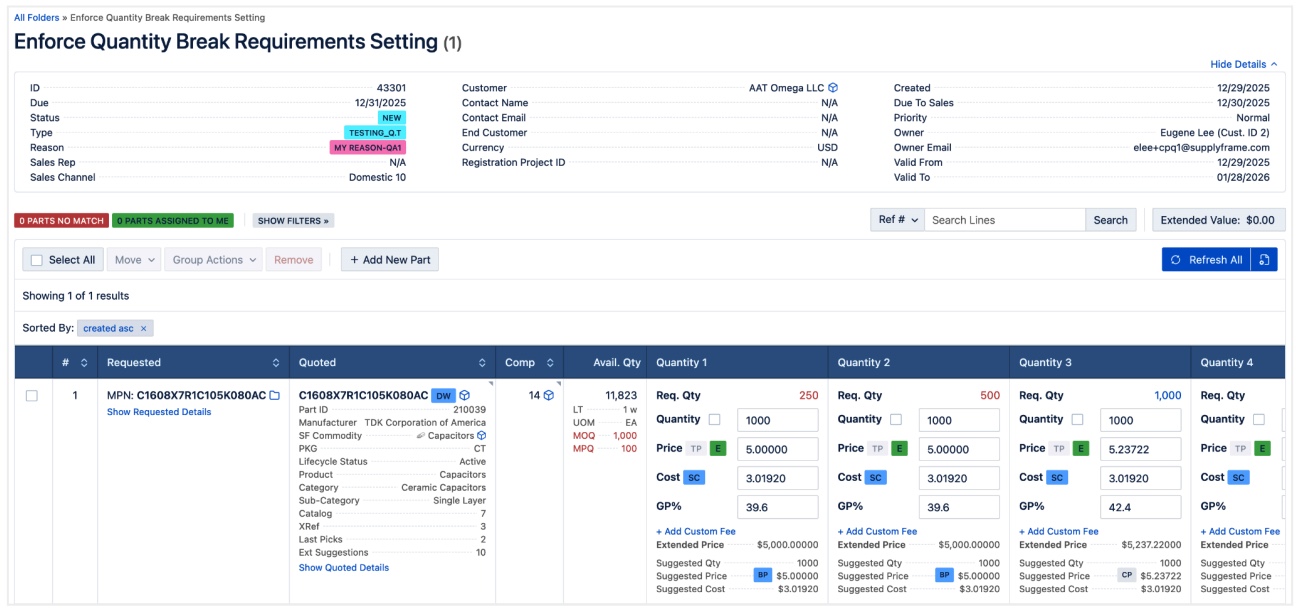Remove the created asc sort tag

point(143,329)
